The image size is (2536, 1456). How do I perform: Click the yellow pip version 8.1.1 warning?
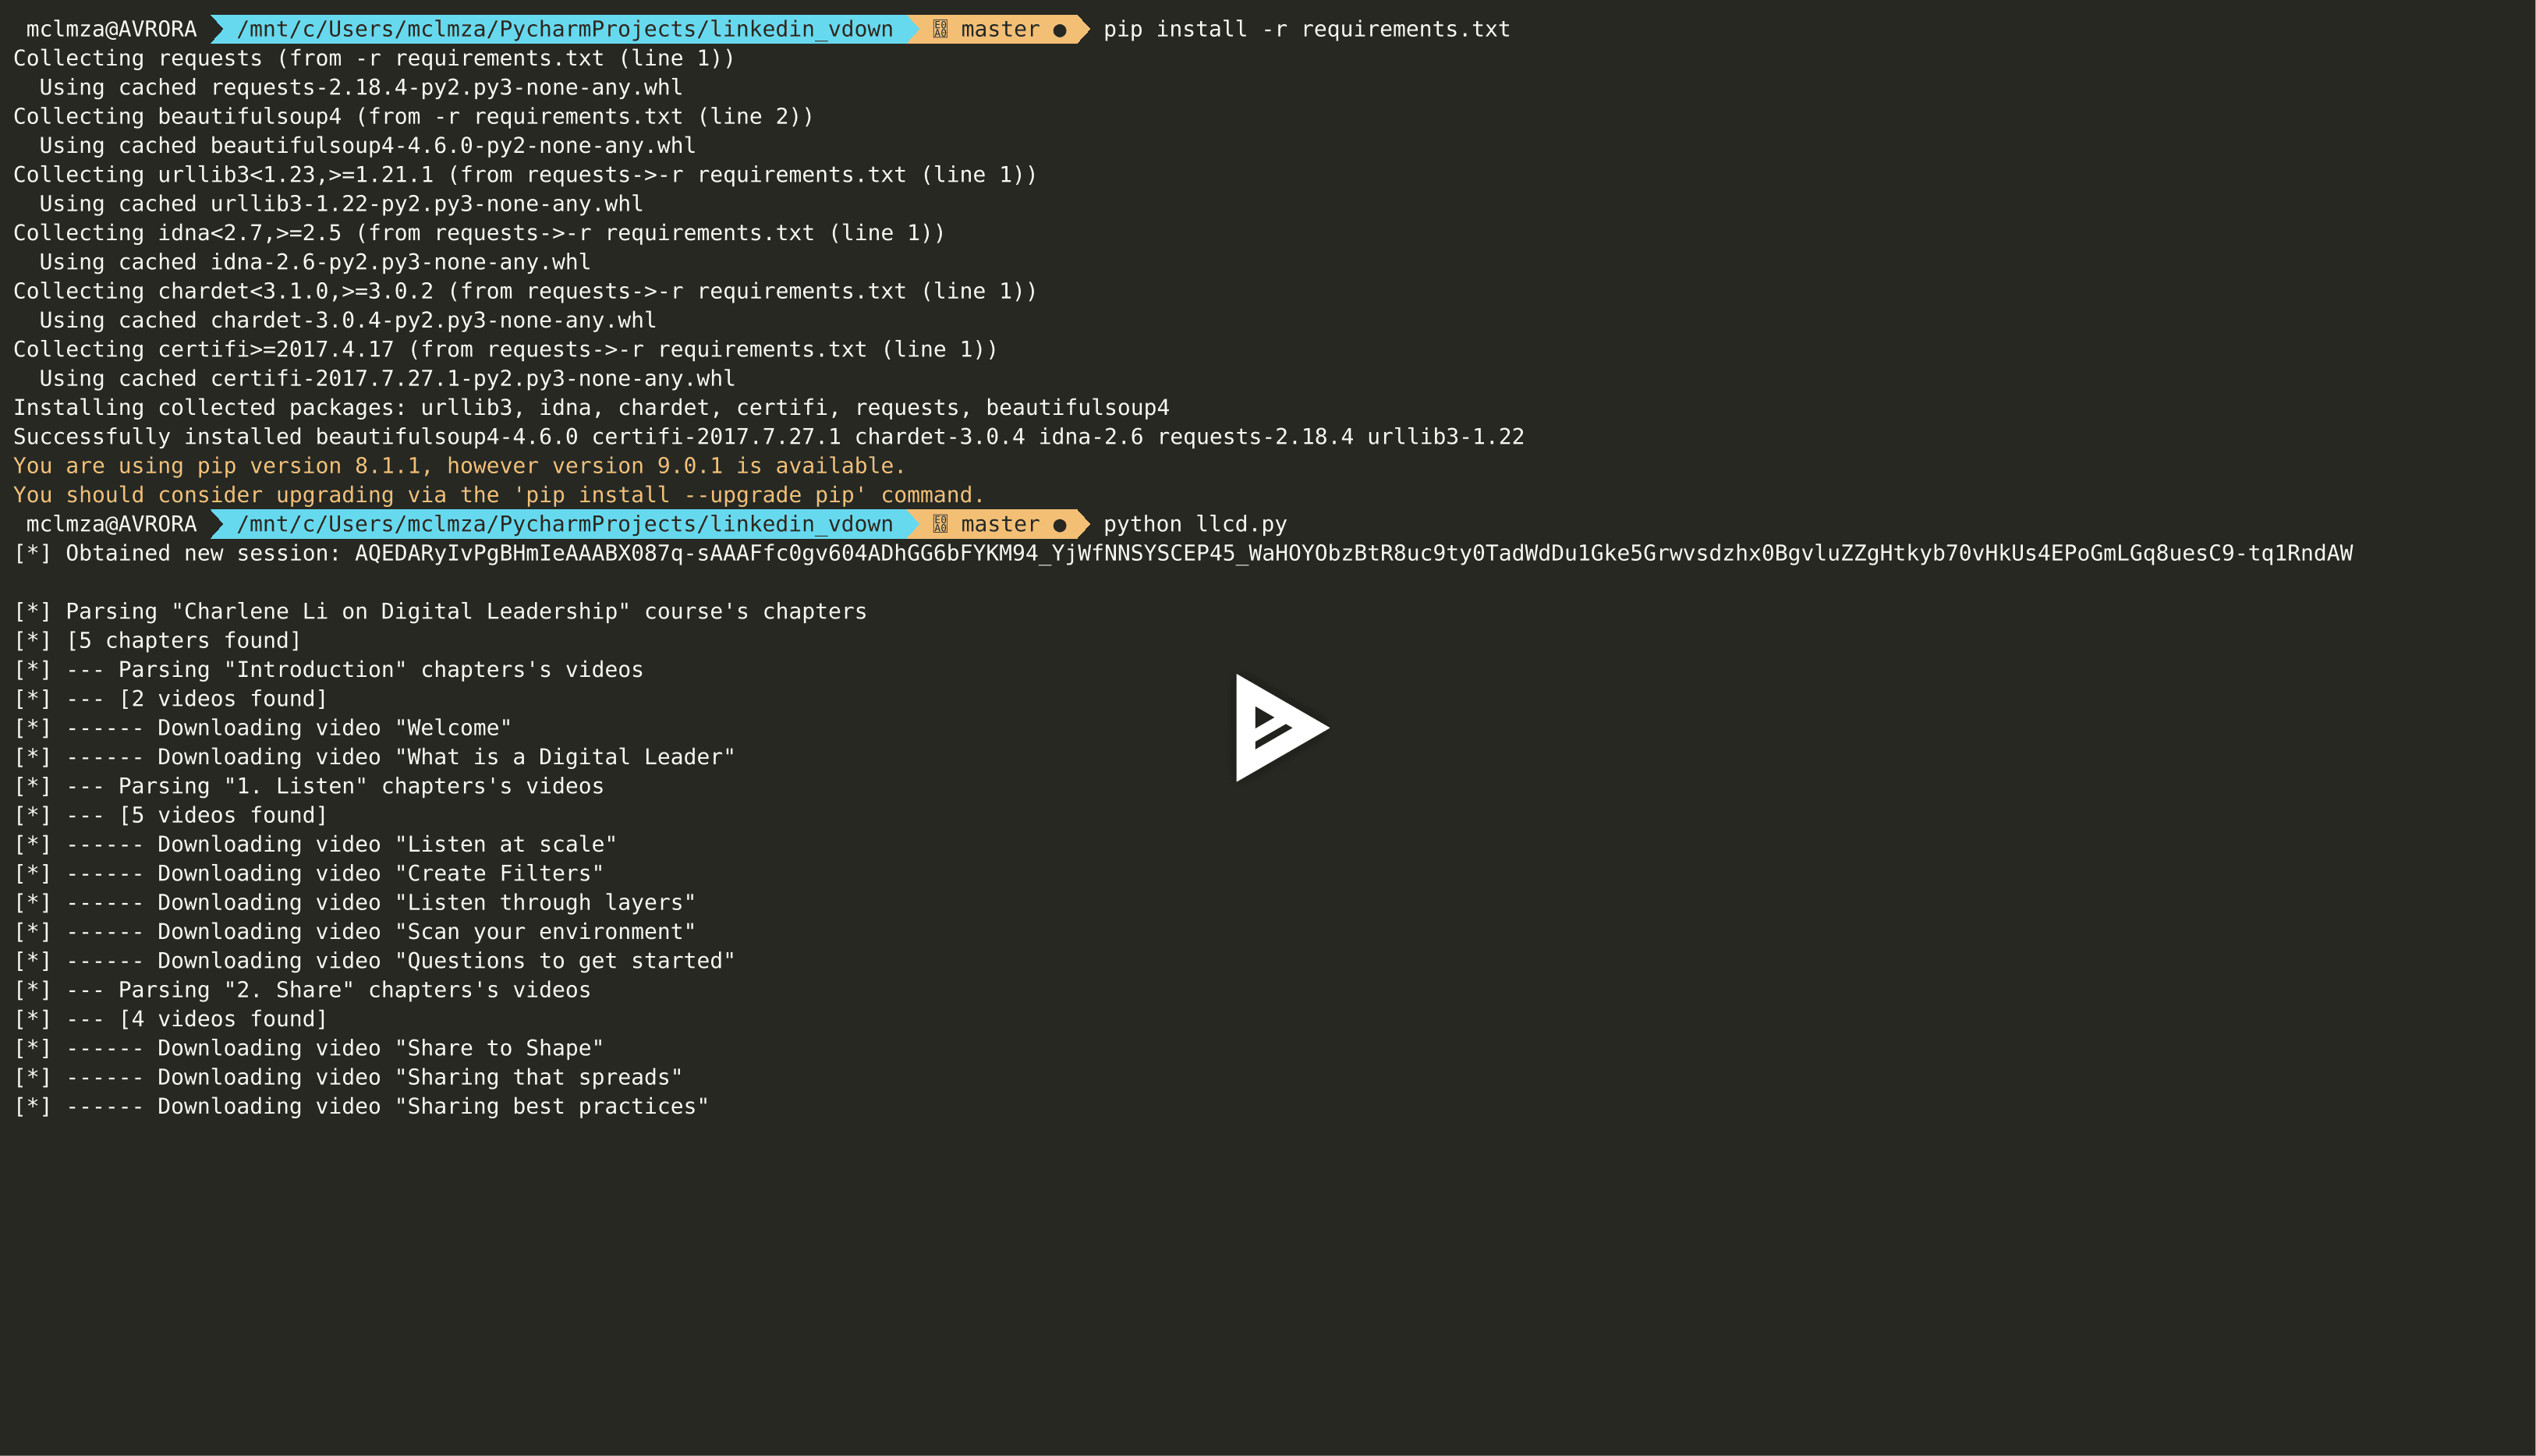[x=459, y=466]
